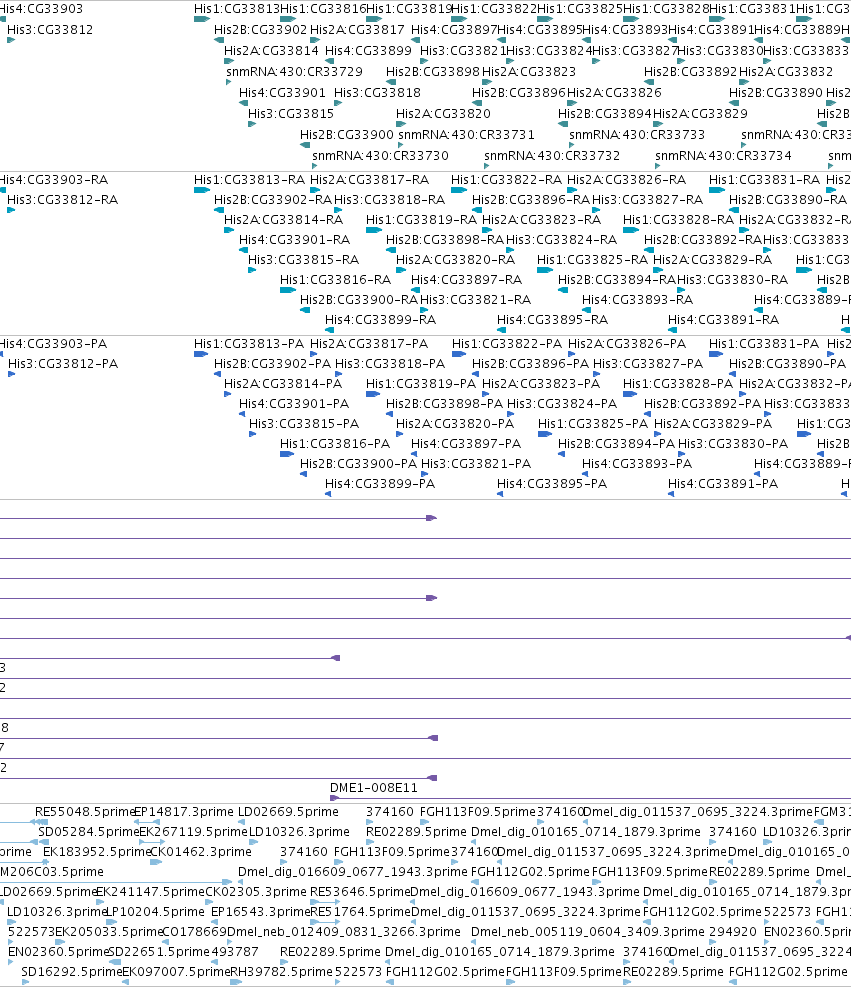The width and height of the screenshot is (851, 987).
Task: Click EST RH39782.5prime
Action: tap(281, 971)
